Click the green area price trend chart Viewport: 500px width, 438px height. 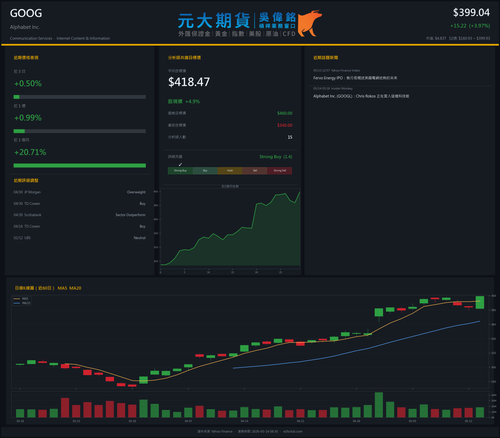coord(230,229)
